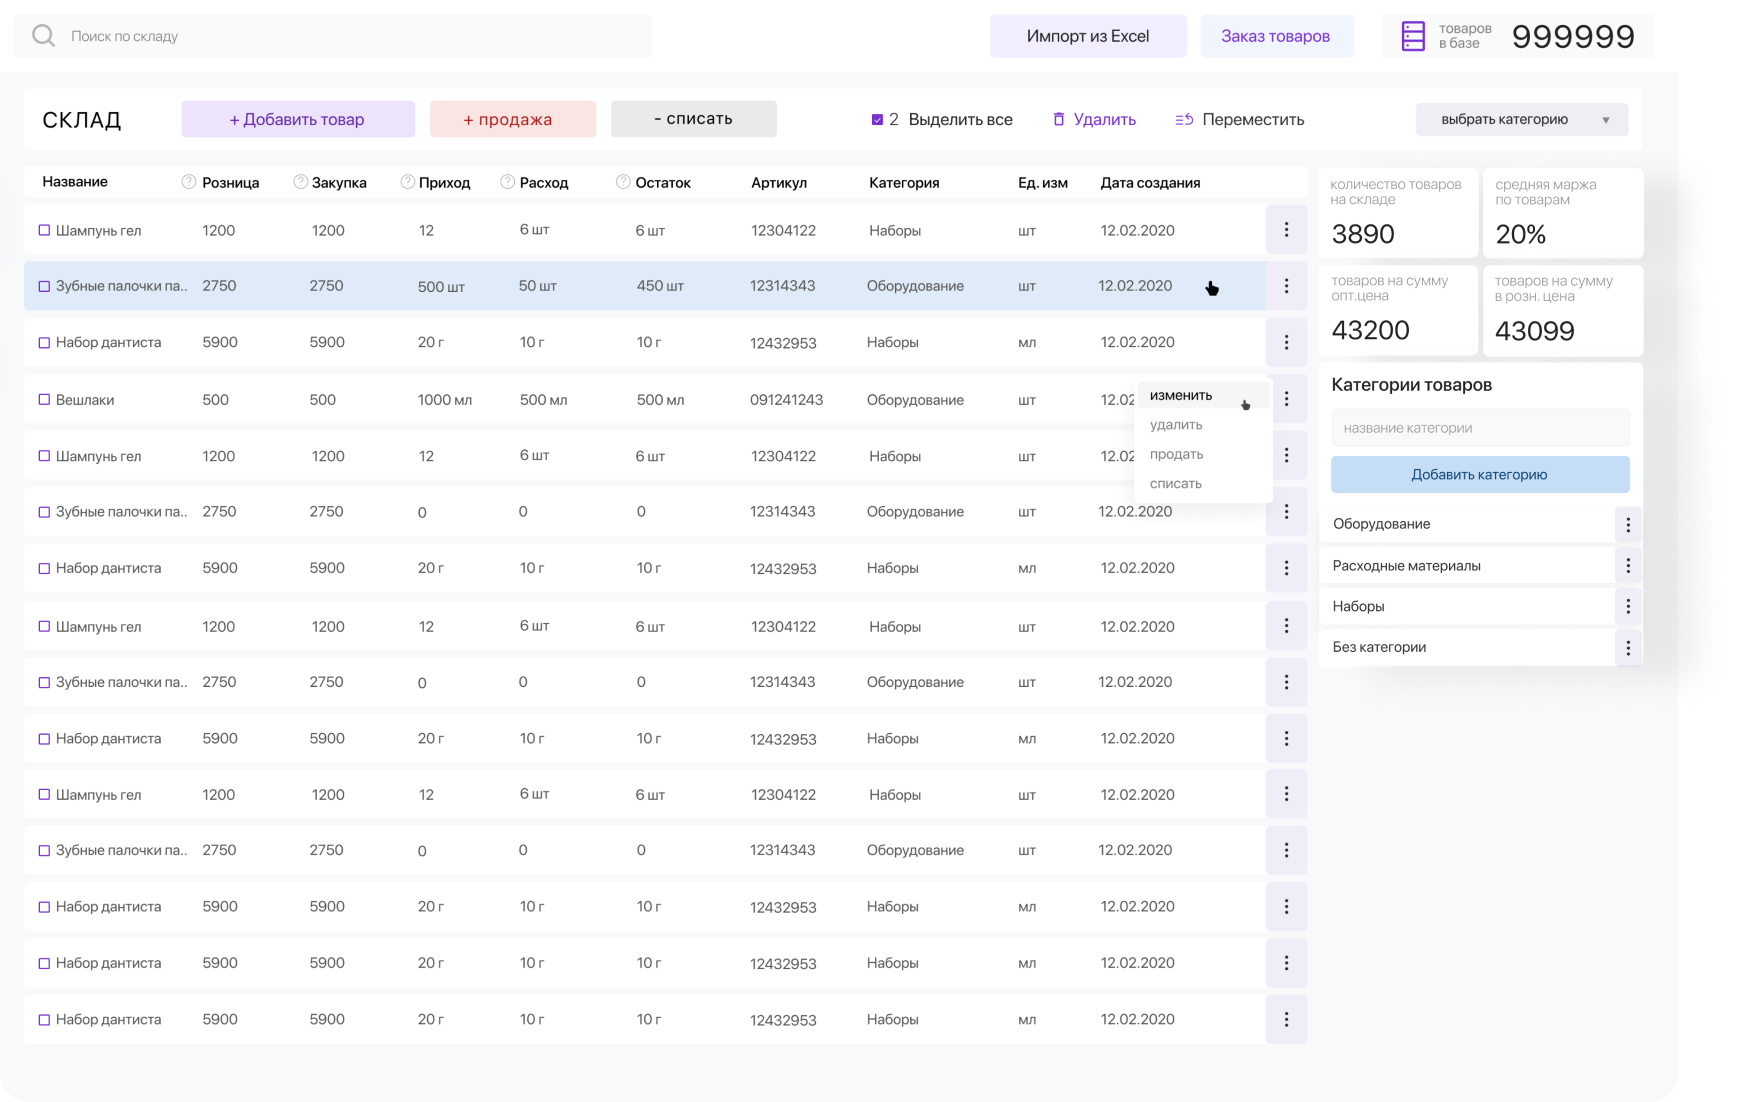
Task: Click the Переместить move icon
Action: [1184, 119]
